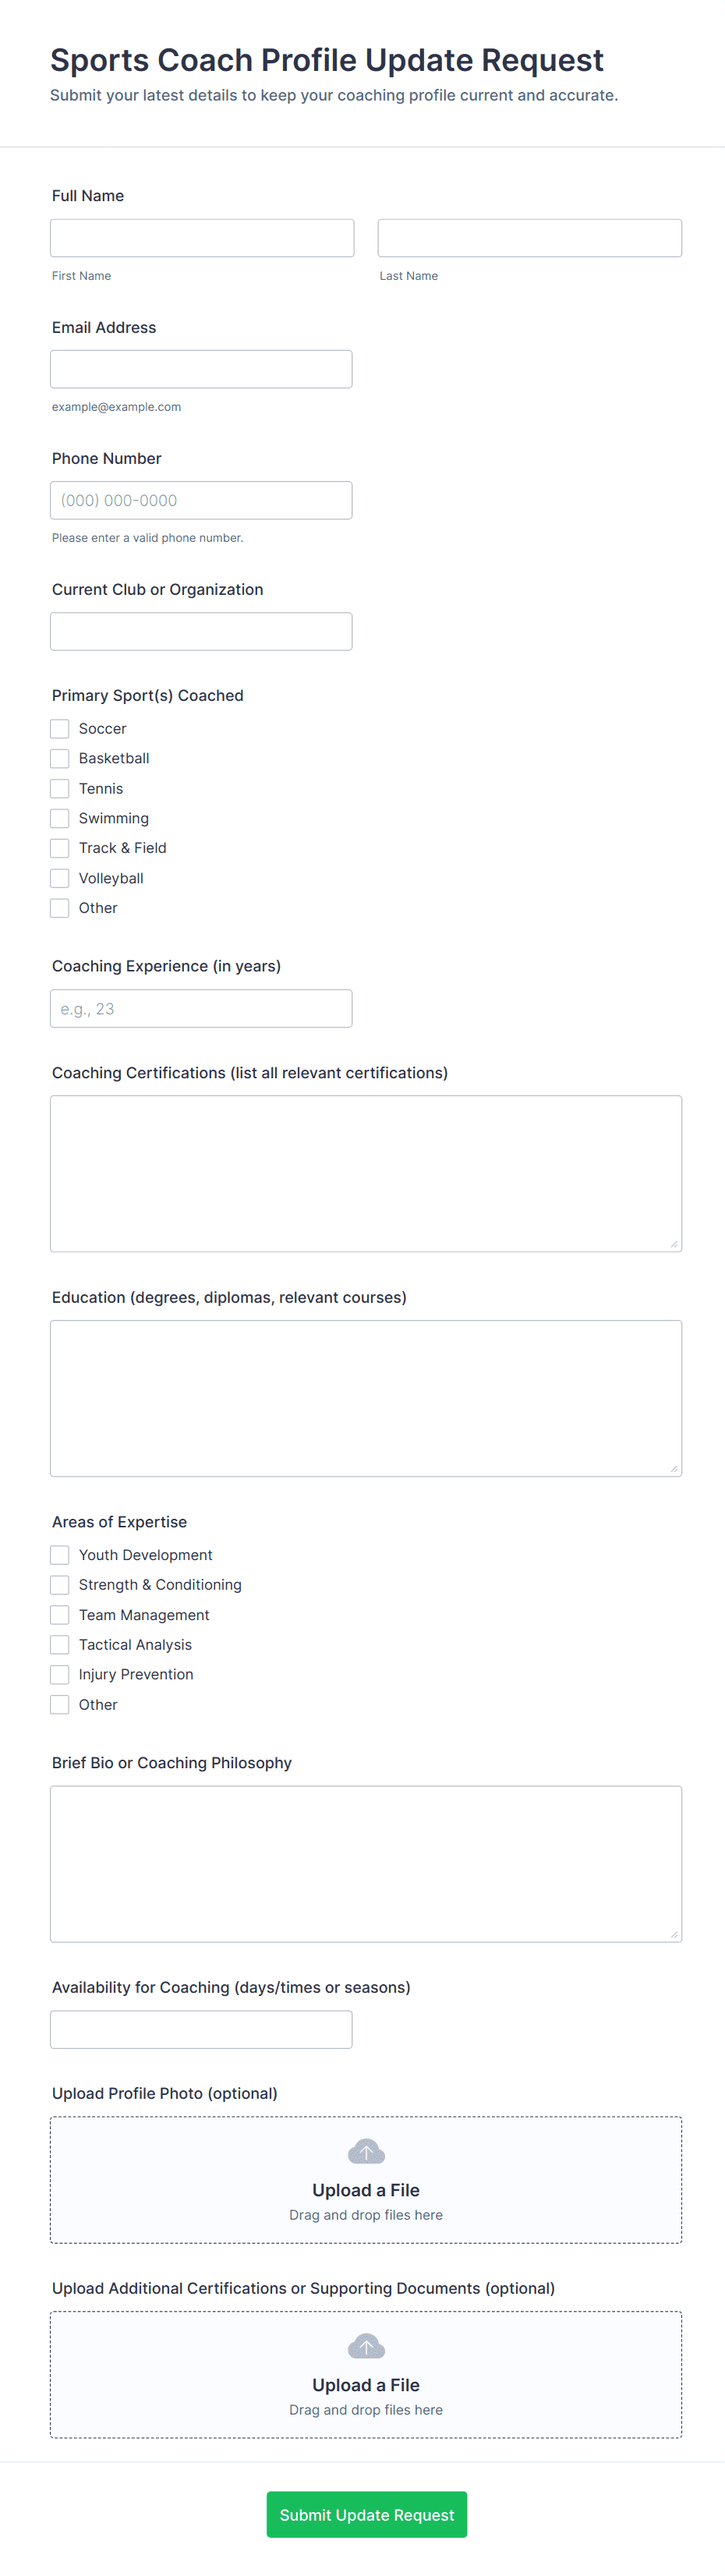This screenshot has width=725, height=2576.
Task: Check Track & Field option
Action: [x=60, y=848]
